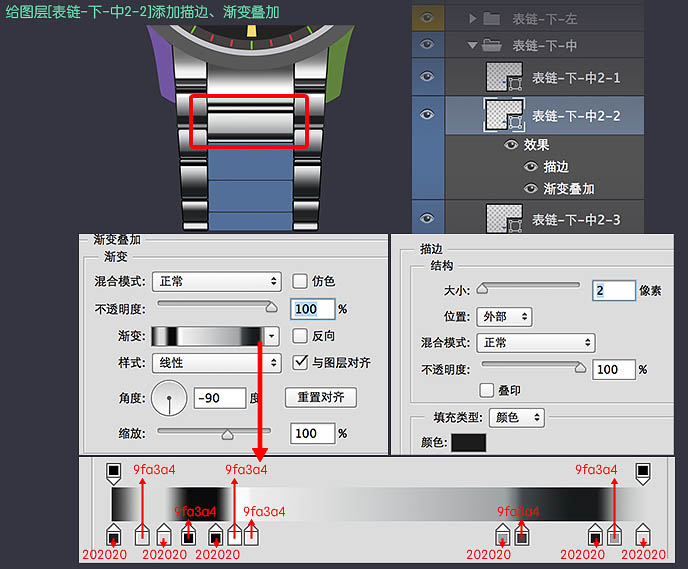Image resolution: width=688 pixels, height=569 pixels.
Task: Toggle visibility of 表链-下-中2-1 layer
Action: point(427,77)
